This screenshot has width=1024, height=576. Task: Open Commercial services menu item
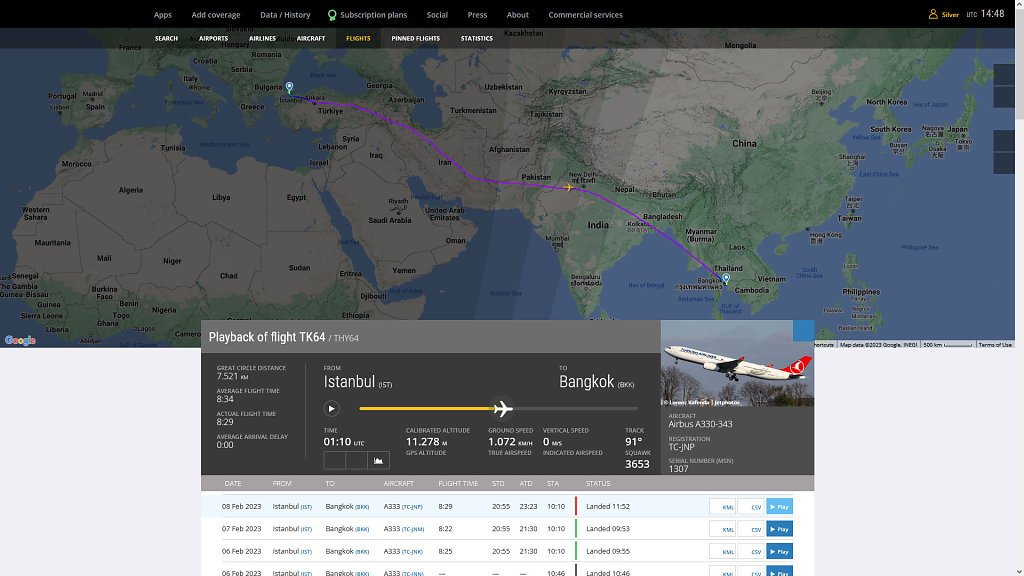[585, 15]
